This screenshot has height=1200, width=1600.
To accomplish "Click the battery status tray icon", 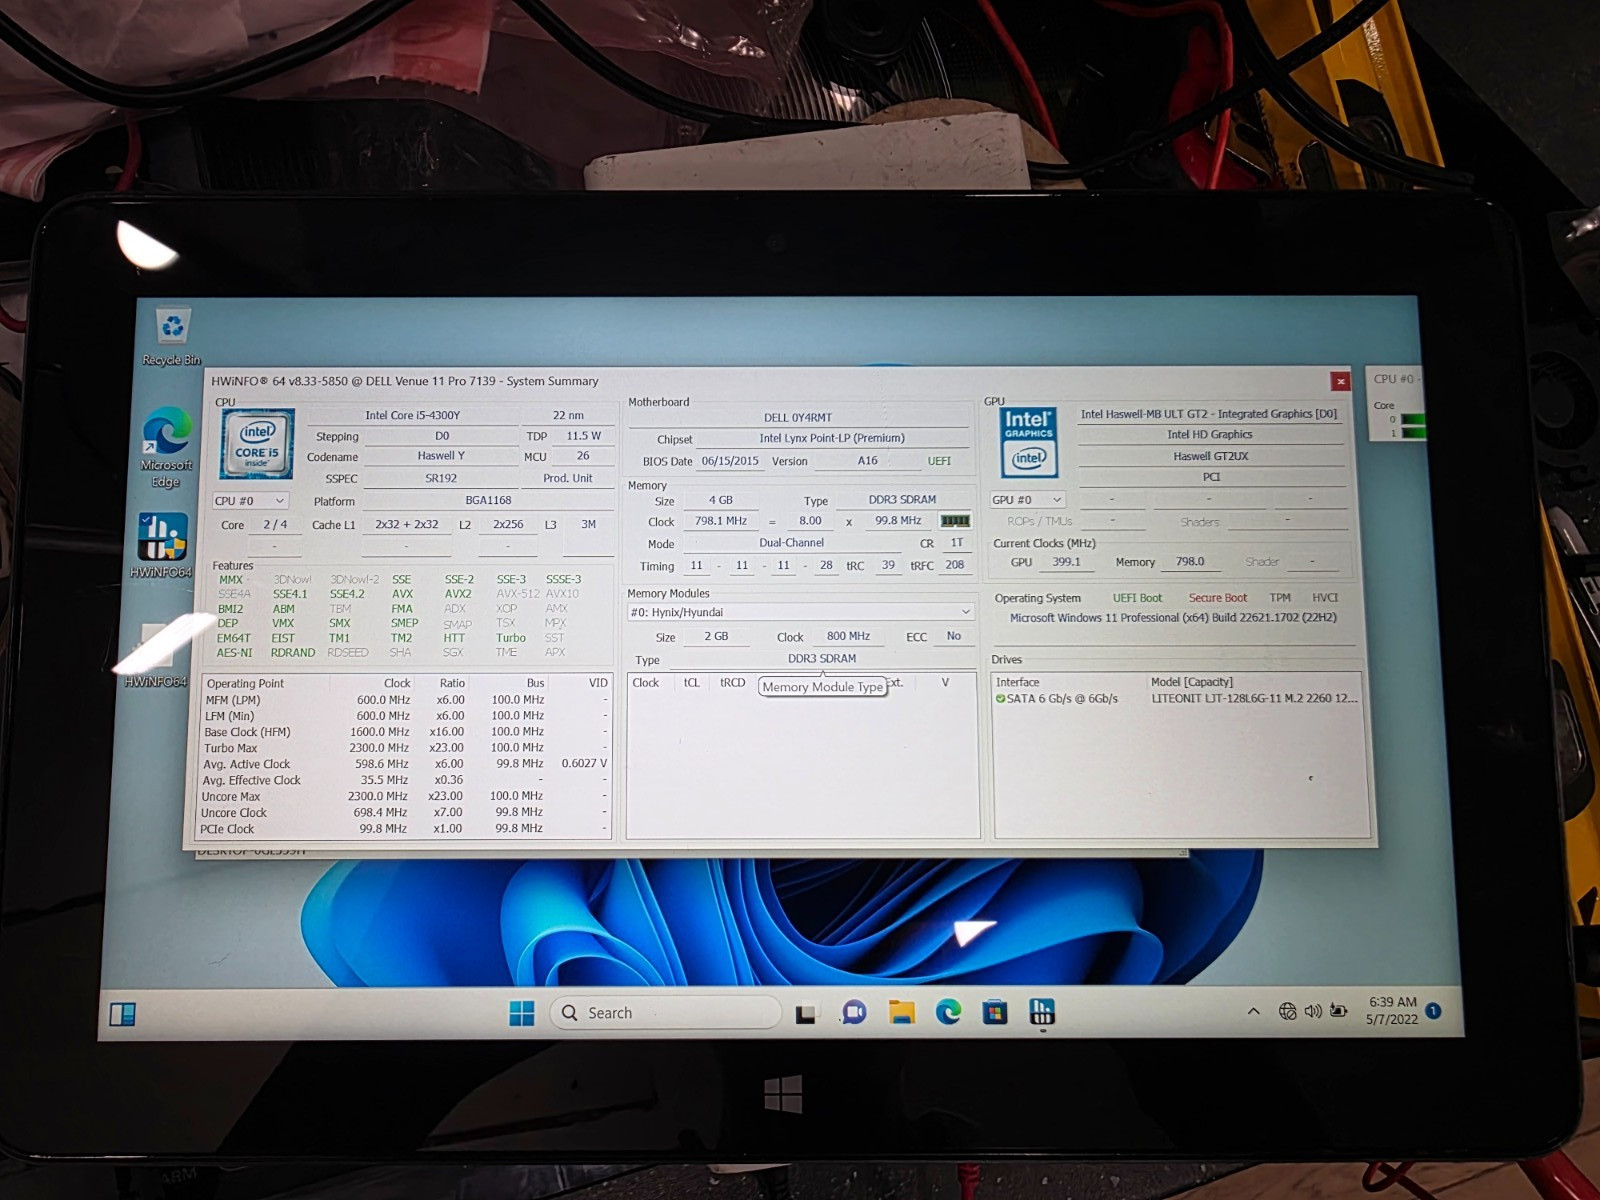I will click(x=1339, y=1010).
